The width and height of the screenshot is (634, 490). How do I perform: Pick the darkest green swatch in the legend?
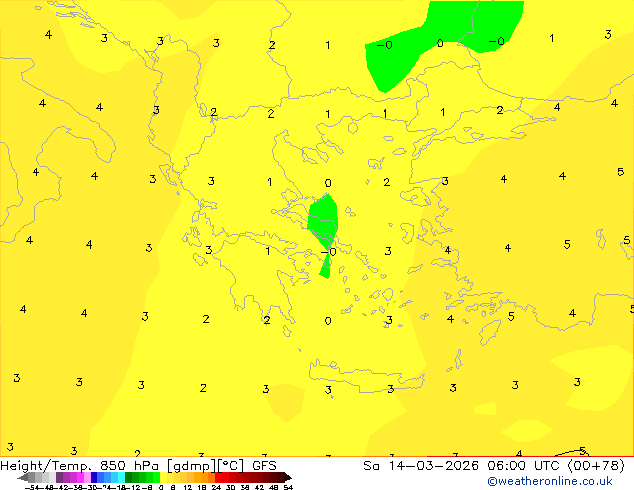pyautogui.click(x=129, y=478)
